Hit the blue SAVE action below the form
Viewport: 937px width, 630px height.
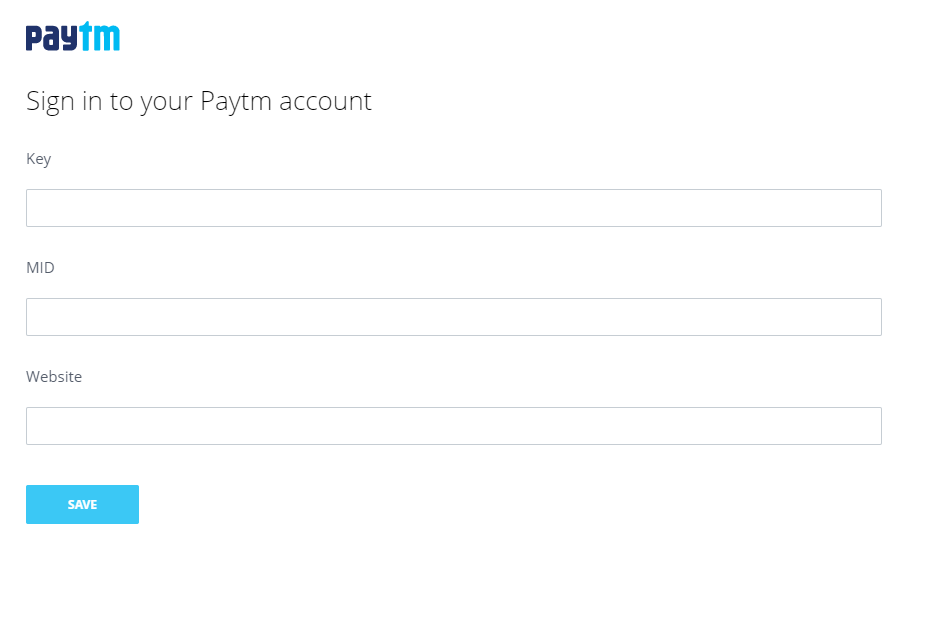(82, 504)
